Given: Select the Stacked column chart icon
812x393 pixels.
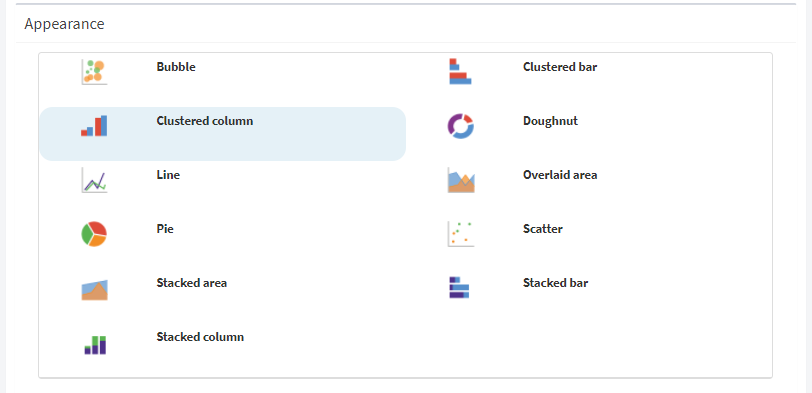Looking at the screenshot, I should click(95, 344).
